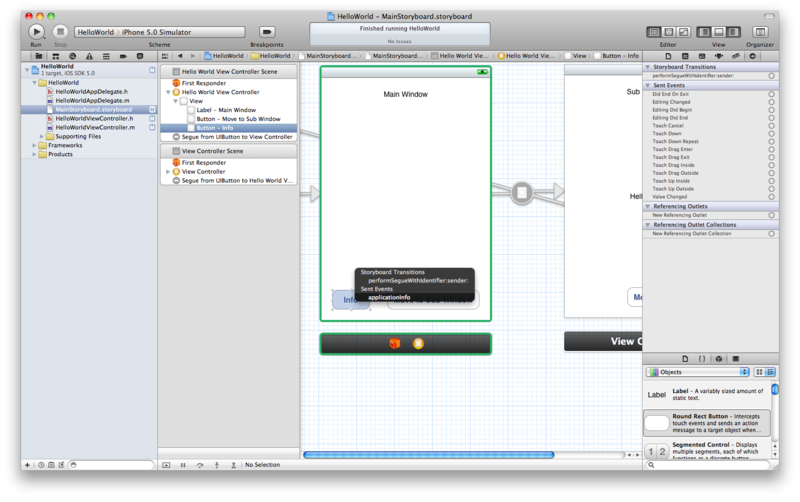Choose applicationInfo in connection popup

[389, 297]
